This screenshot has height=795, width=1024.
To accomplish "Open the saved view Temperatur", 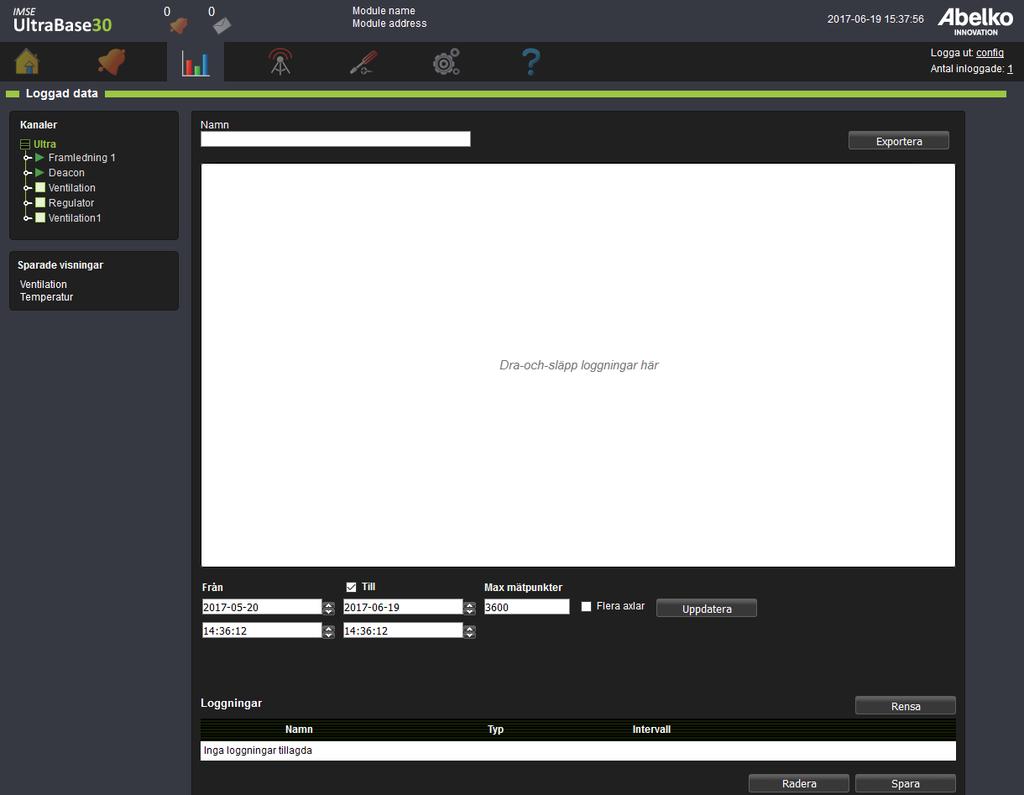I will [x=46, y=297].
